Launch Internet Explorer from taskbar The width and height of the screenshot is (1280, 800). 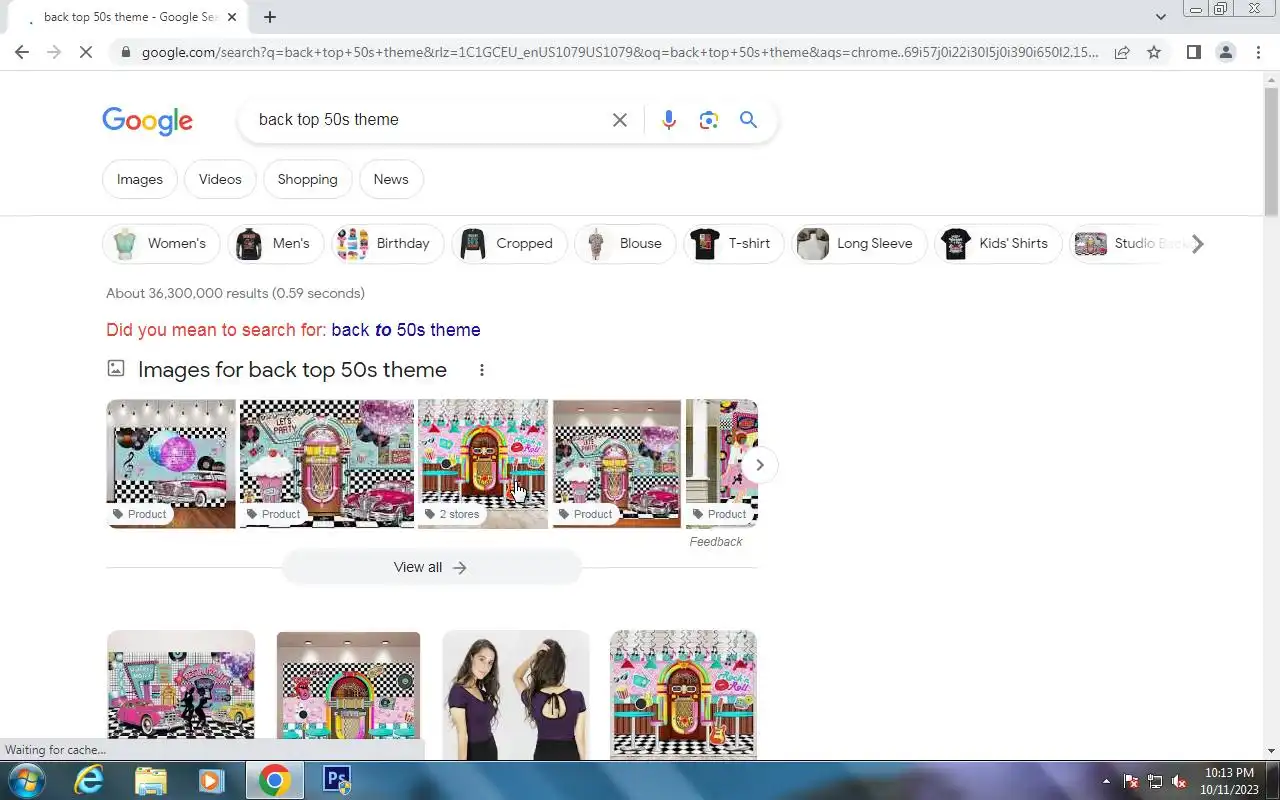89,780
